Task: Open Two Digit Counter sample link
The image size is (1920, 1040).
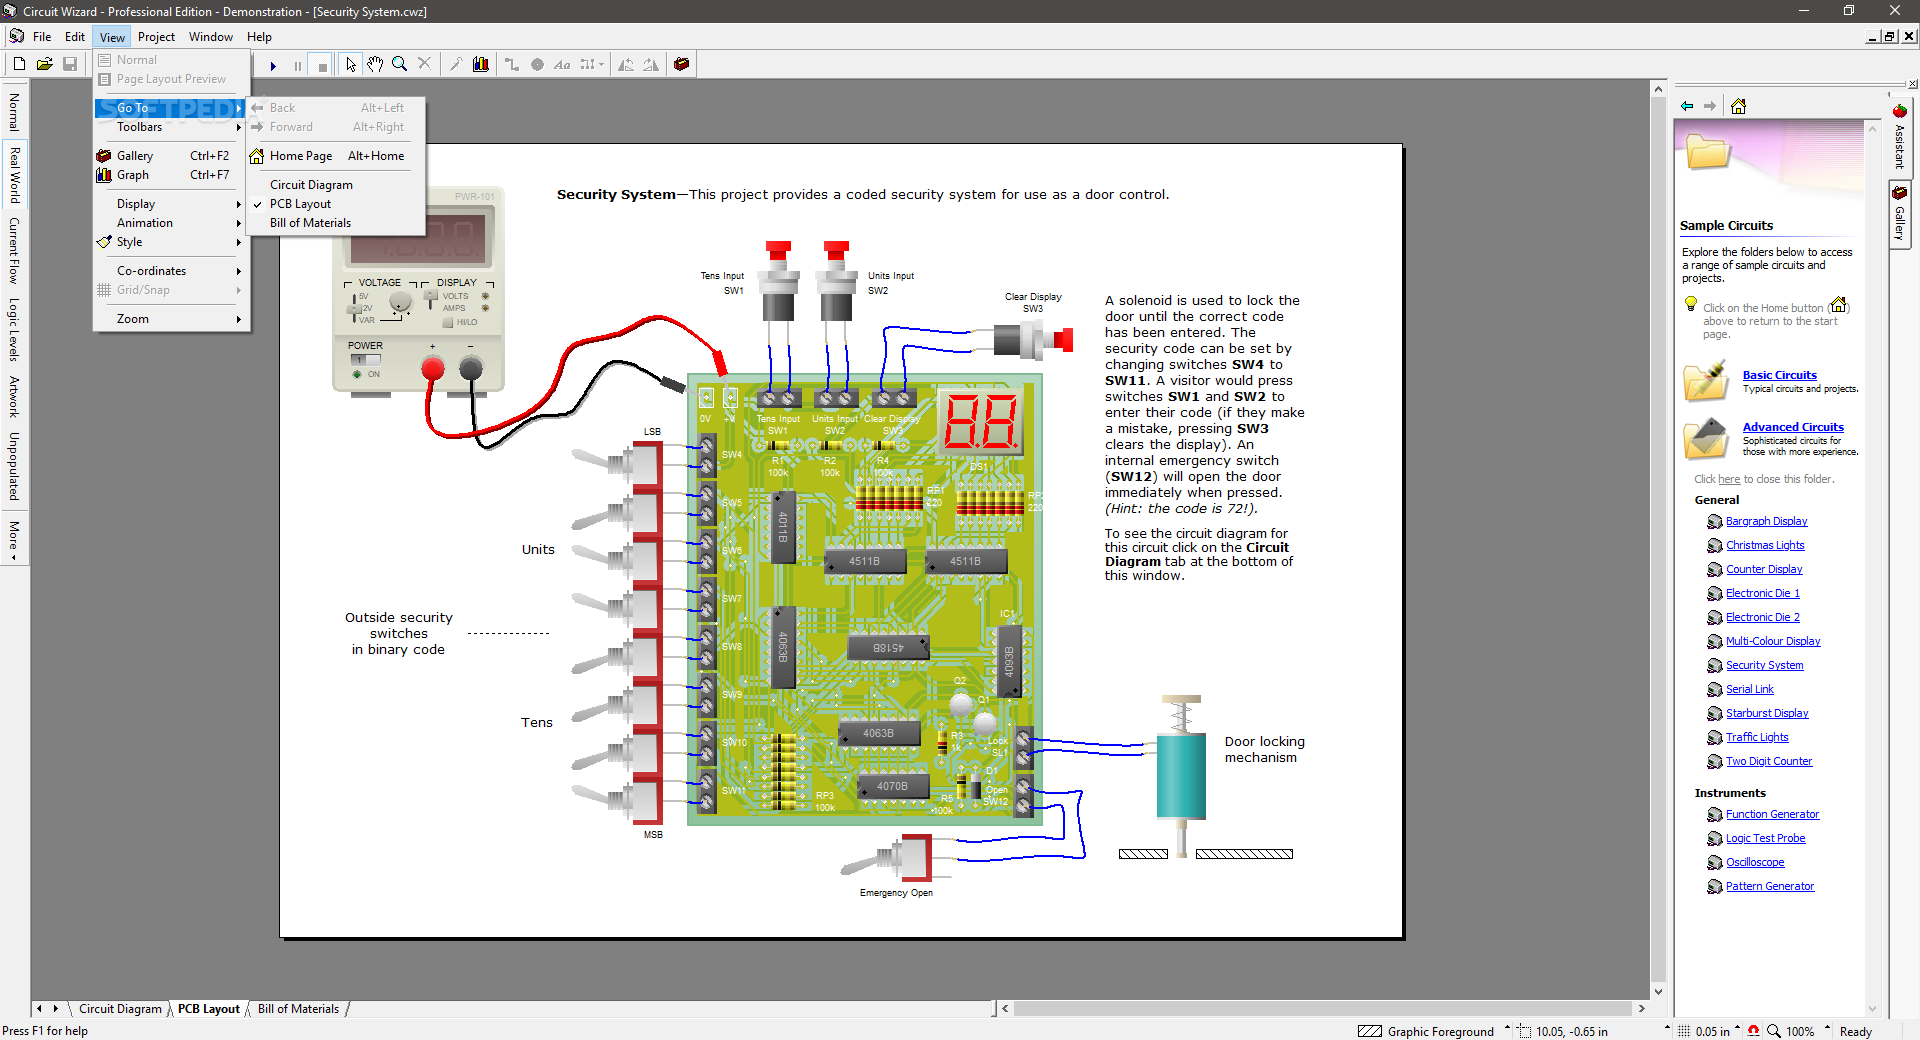Action: click(1768, 761)
